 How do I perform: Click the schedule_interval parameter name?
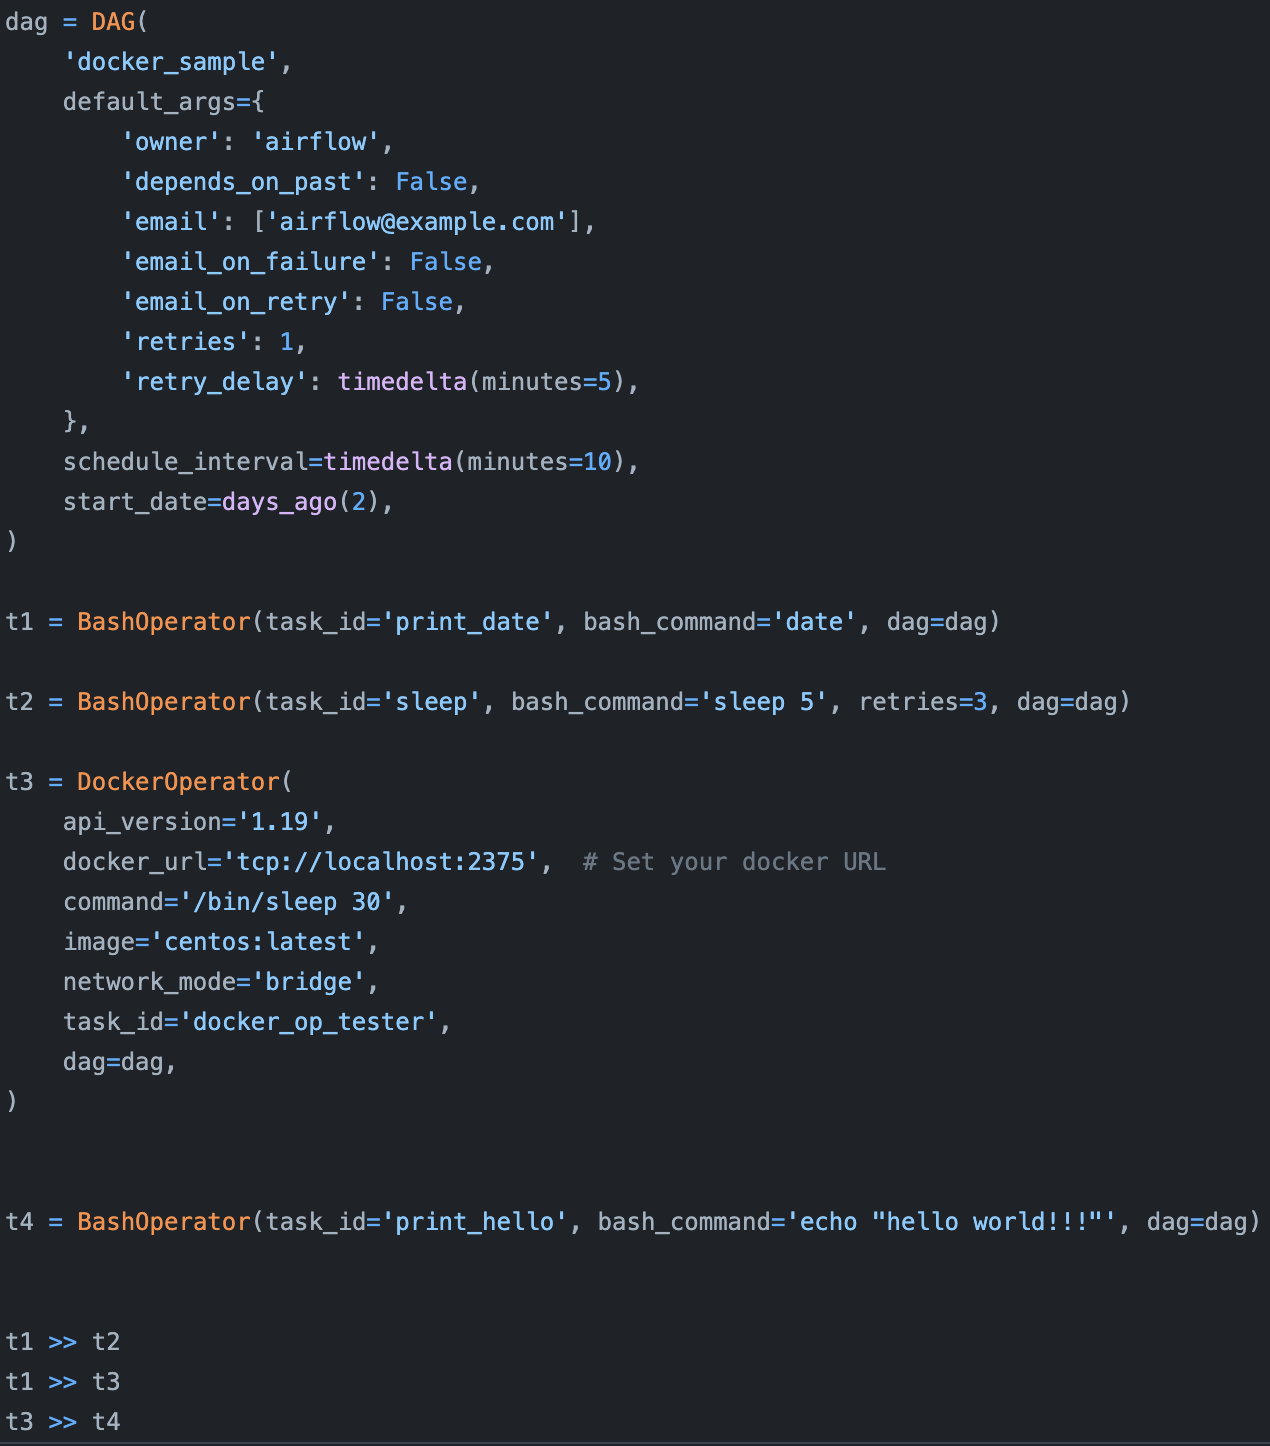click(x=185, y=462)
